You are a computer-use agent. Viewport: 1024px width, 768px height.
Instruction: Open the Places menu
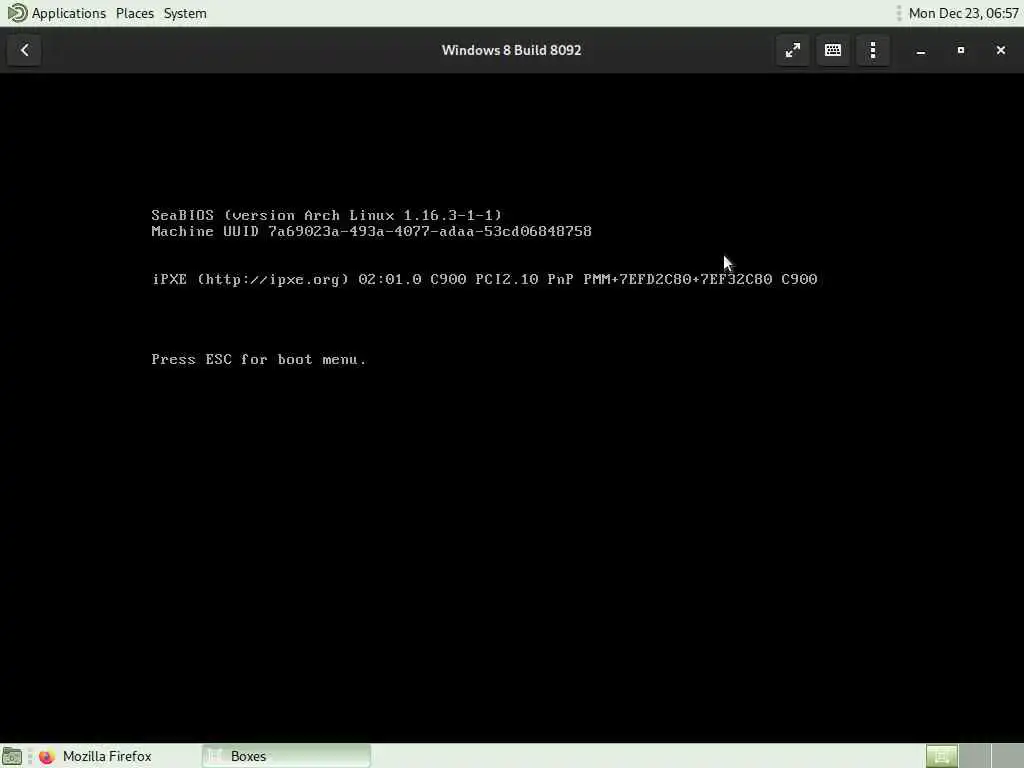coord(135,13)
